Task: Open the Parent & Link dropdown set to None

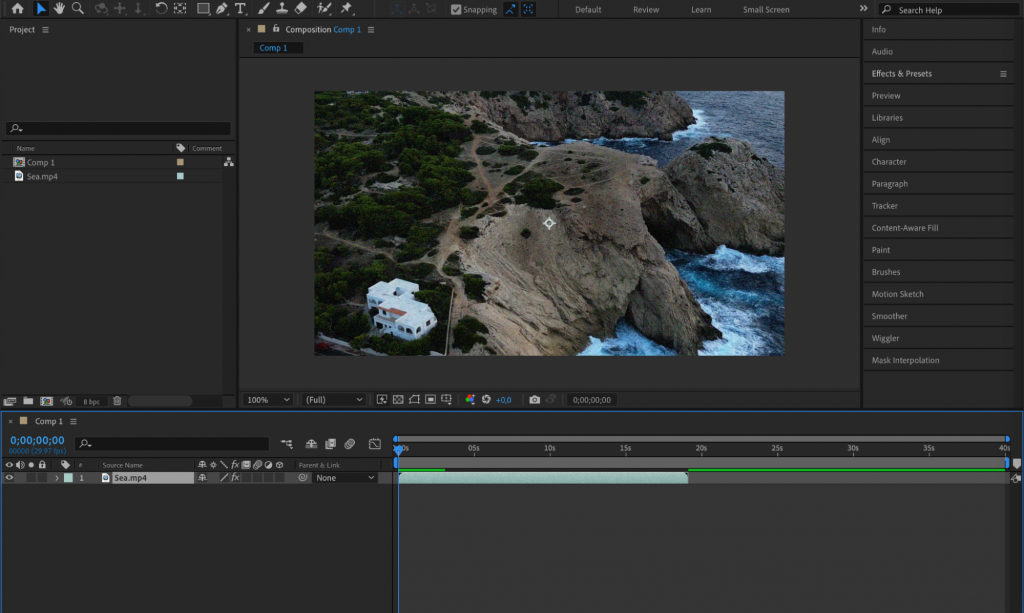Action: click(x=344, y=477)
